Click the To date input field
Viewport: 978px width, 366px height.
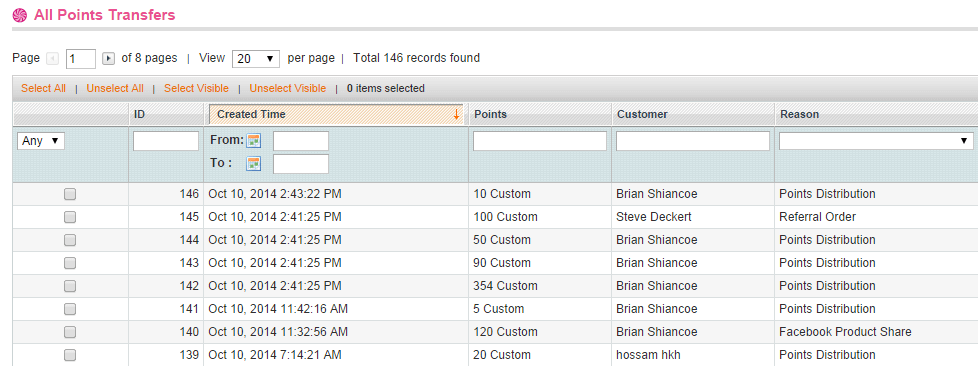pyautogui.click(x=301, y=164)
